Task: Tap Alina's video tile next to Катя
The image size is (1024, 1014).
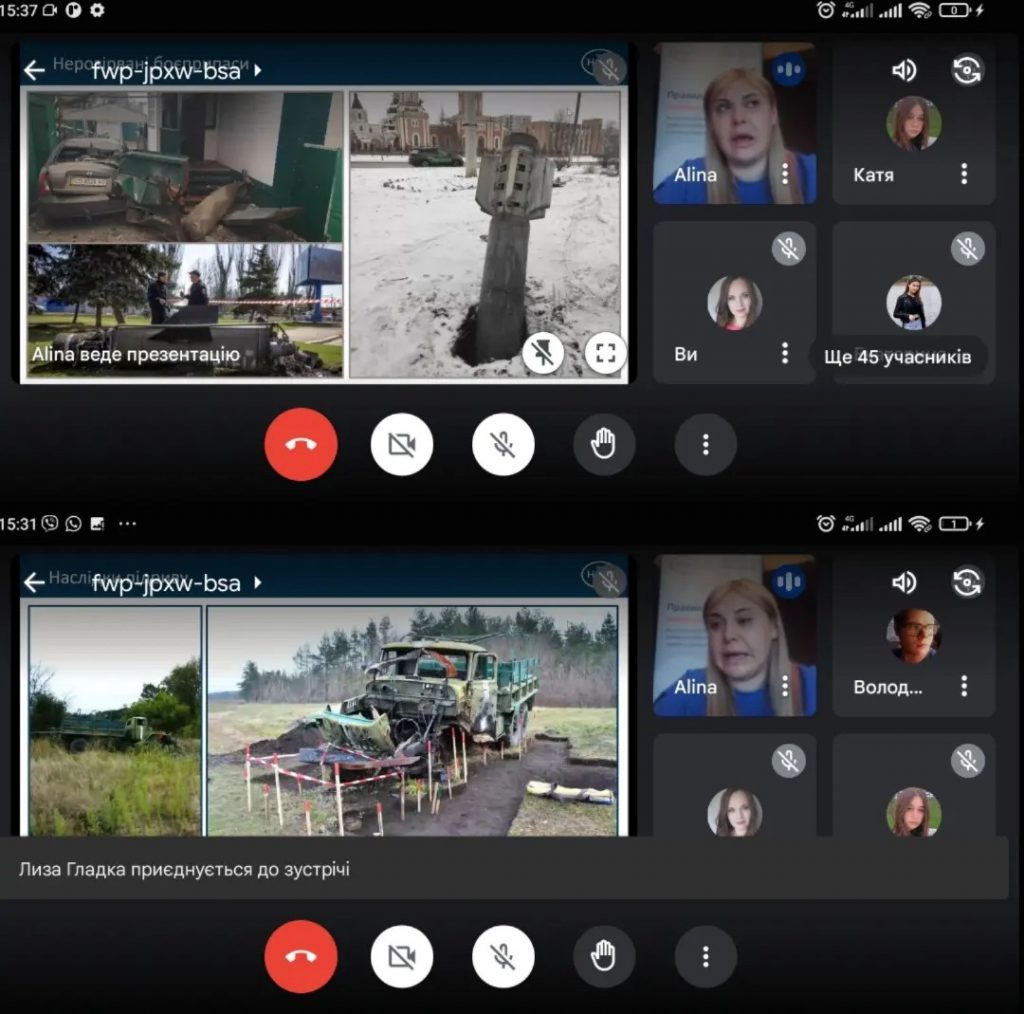Action: tap(734, 124)
